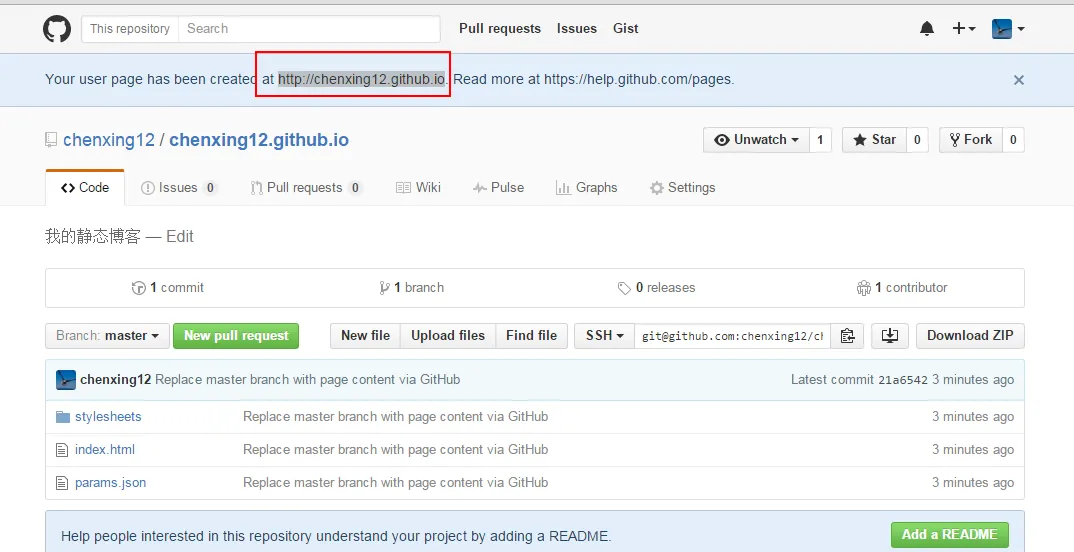The image size is (1074, 552).
Task: Open the create new plus menu
Action: coord(963,29)
